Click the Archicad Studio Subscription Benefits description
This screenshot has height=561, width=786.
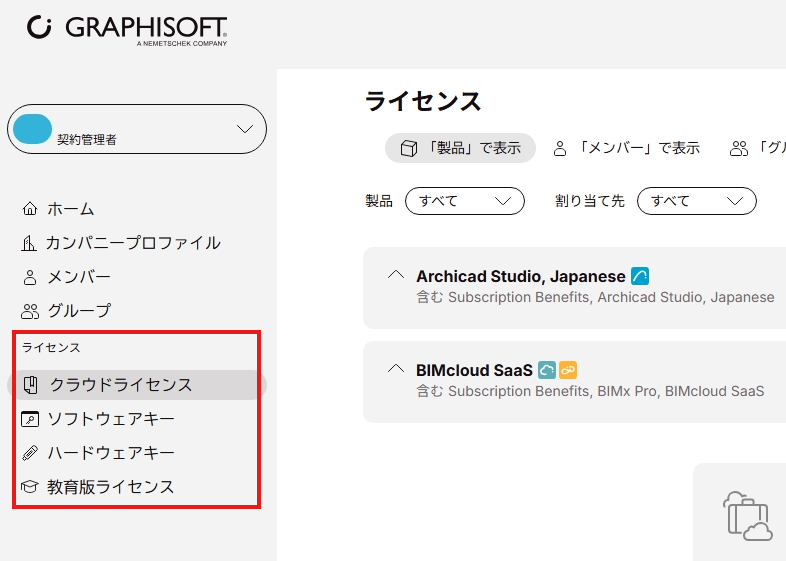tap(596, 297)
